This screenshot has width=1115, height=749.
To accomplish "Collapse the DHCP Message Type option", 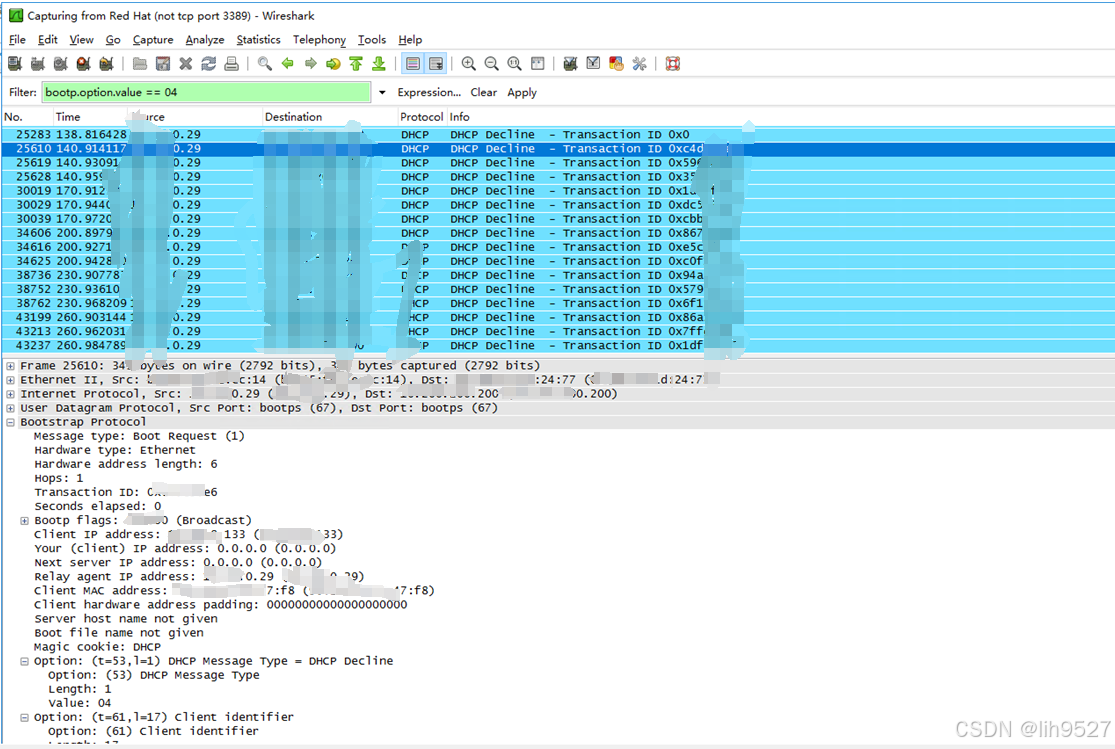I will pos(24,662).
